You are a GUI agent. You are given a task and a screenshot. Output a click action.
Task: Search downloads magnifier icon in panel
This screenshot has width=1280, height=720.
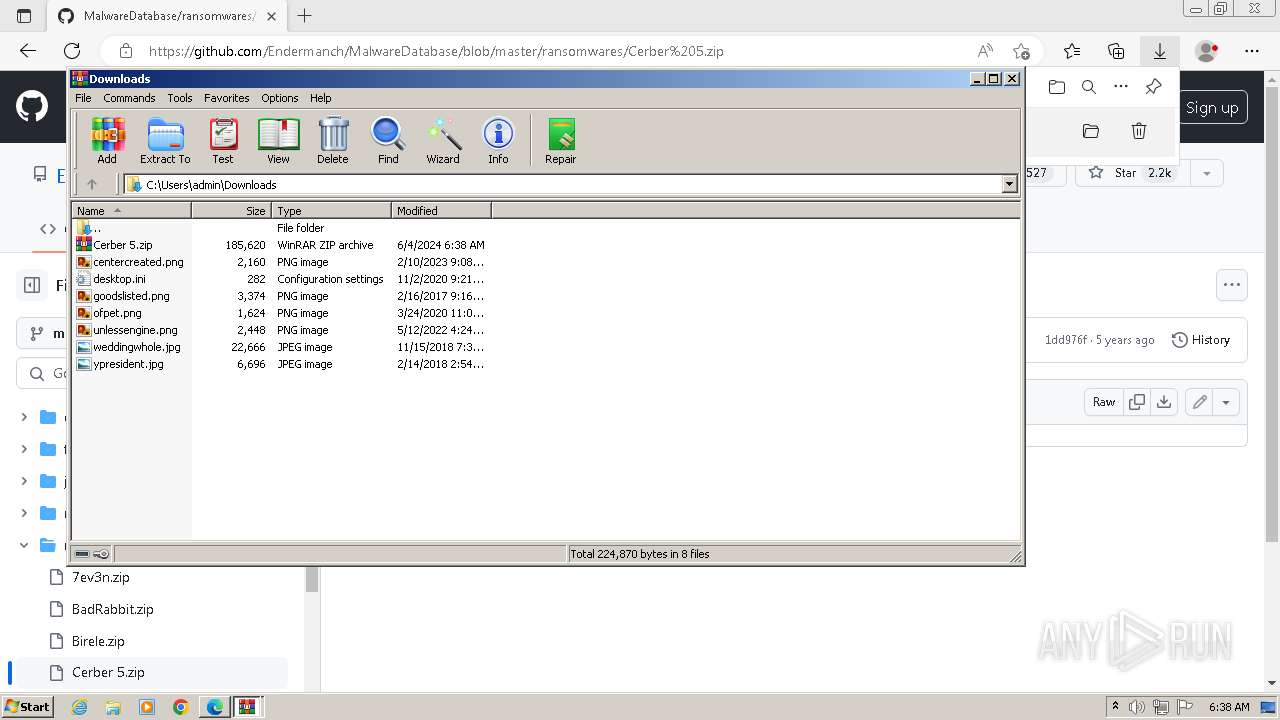point(1089,87)
